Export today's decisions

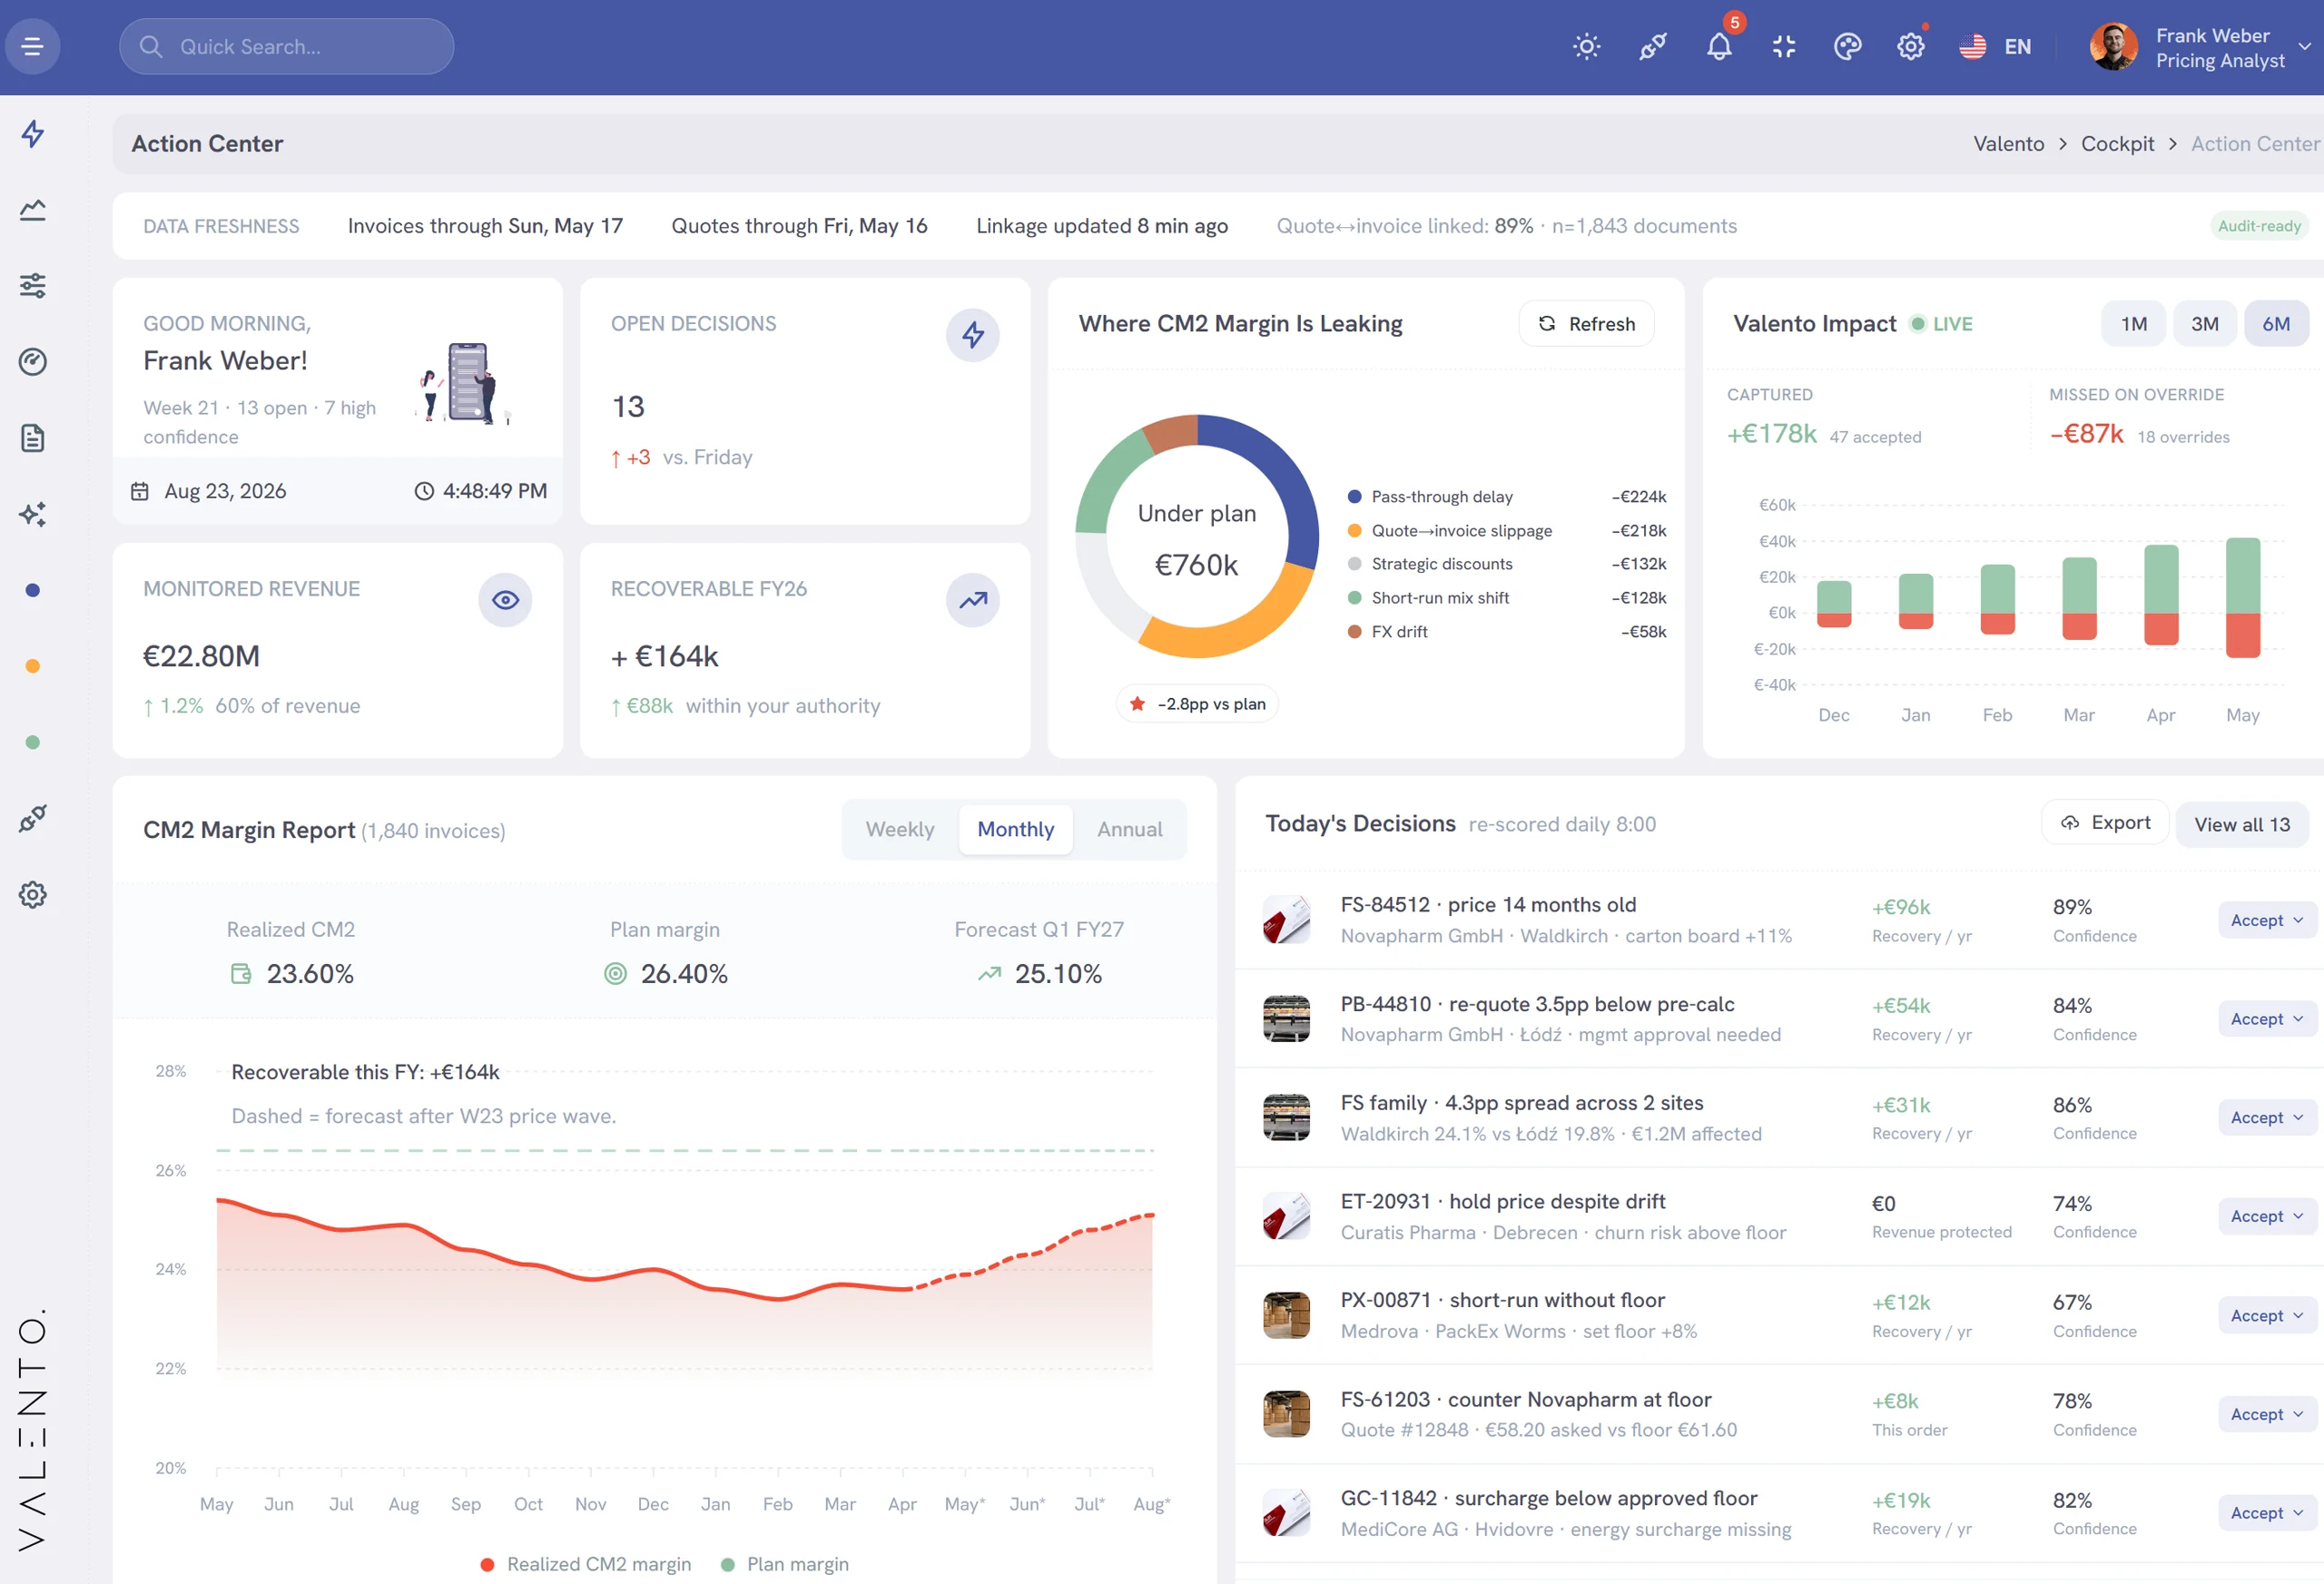coord(2105,823)
